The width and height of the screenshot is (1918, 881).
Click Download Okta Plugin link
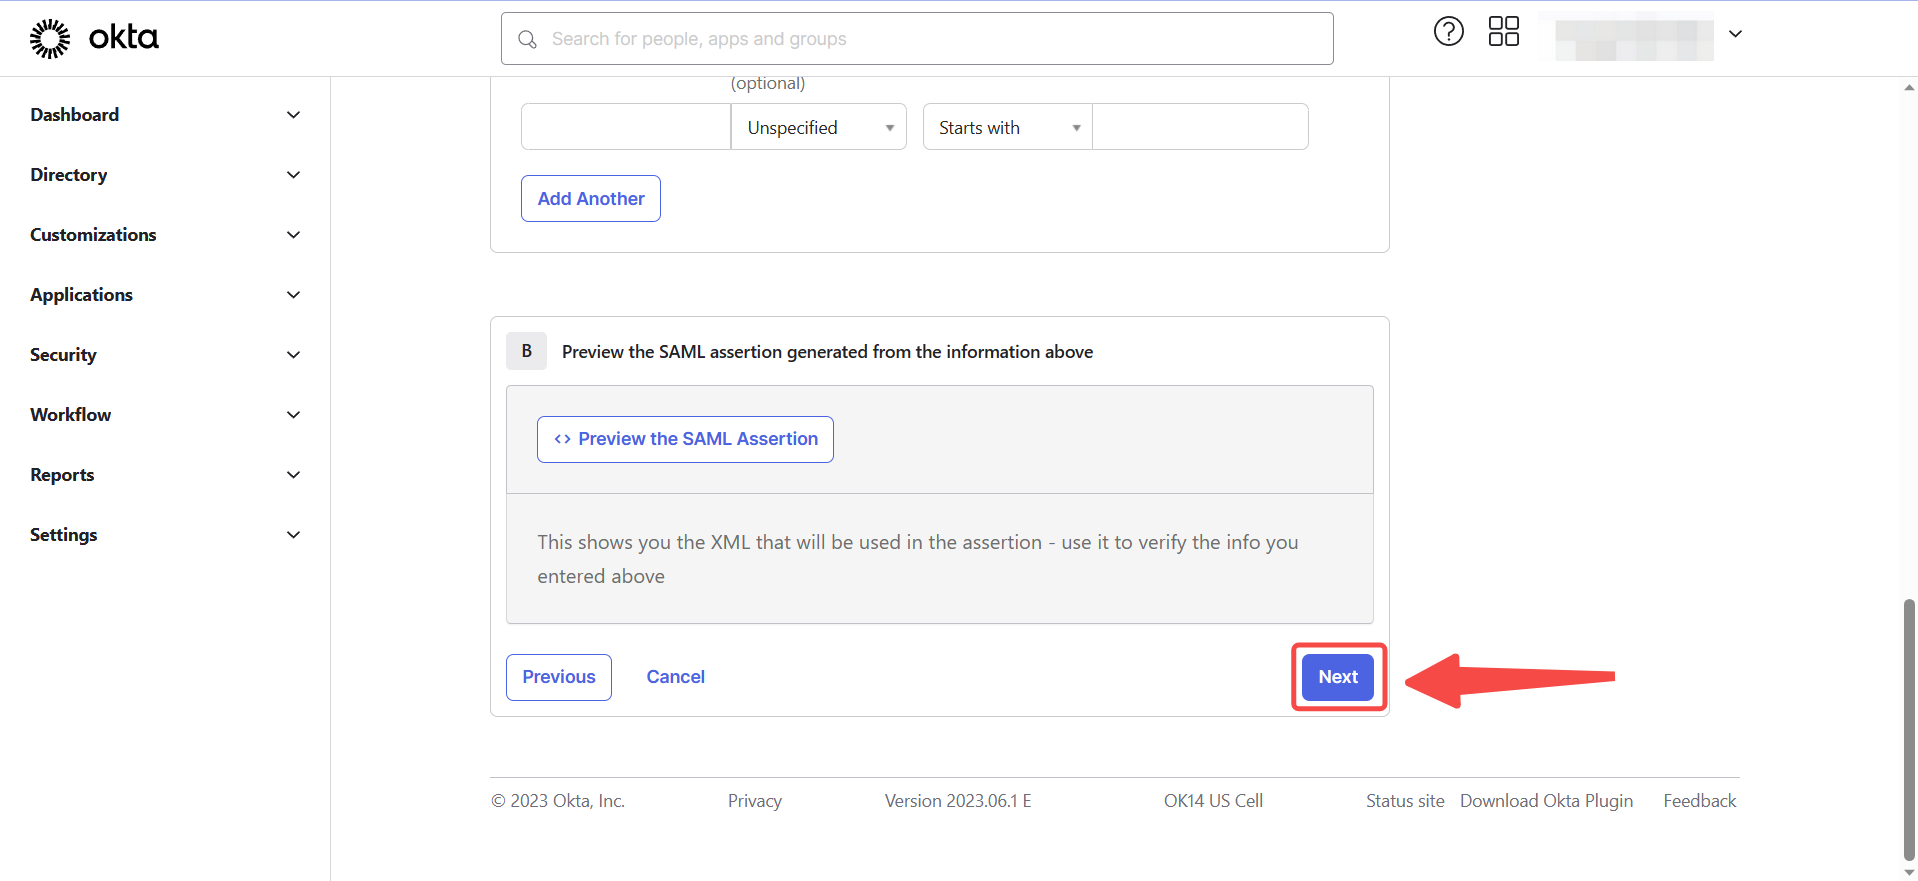(1546, 801)
